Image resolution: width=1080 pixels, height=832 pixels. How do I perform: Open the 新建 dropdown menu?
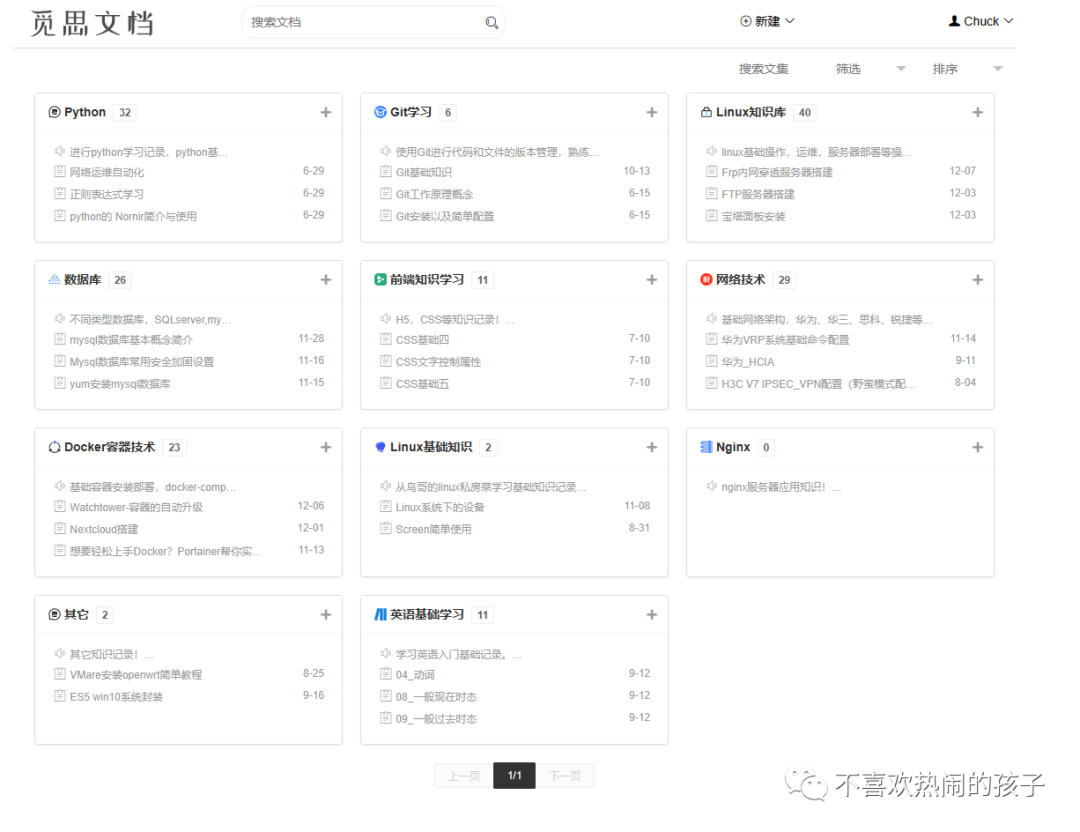[x=766, y=21]
